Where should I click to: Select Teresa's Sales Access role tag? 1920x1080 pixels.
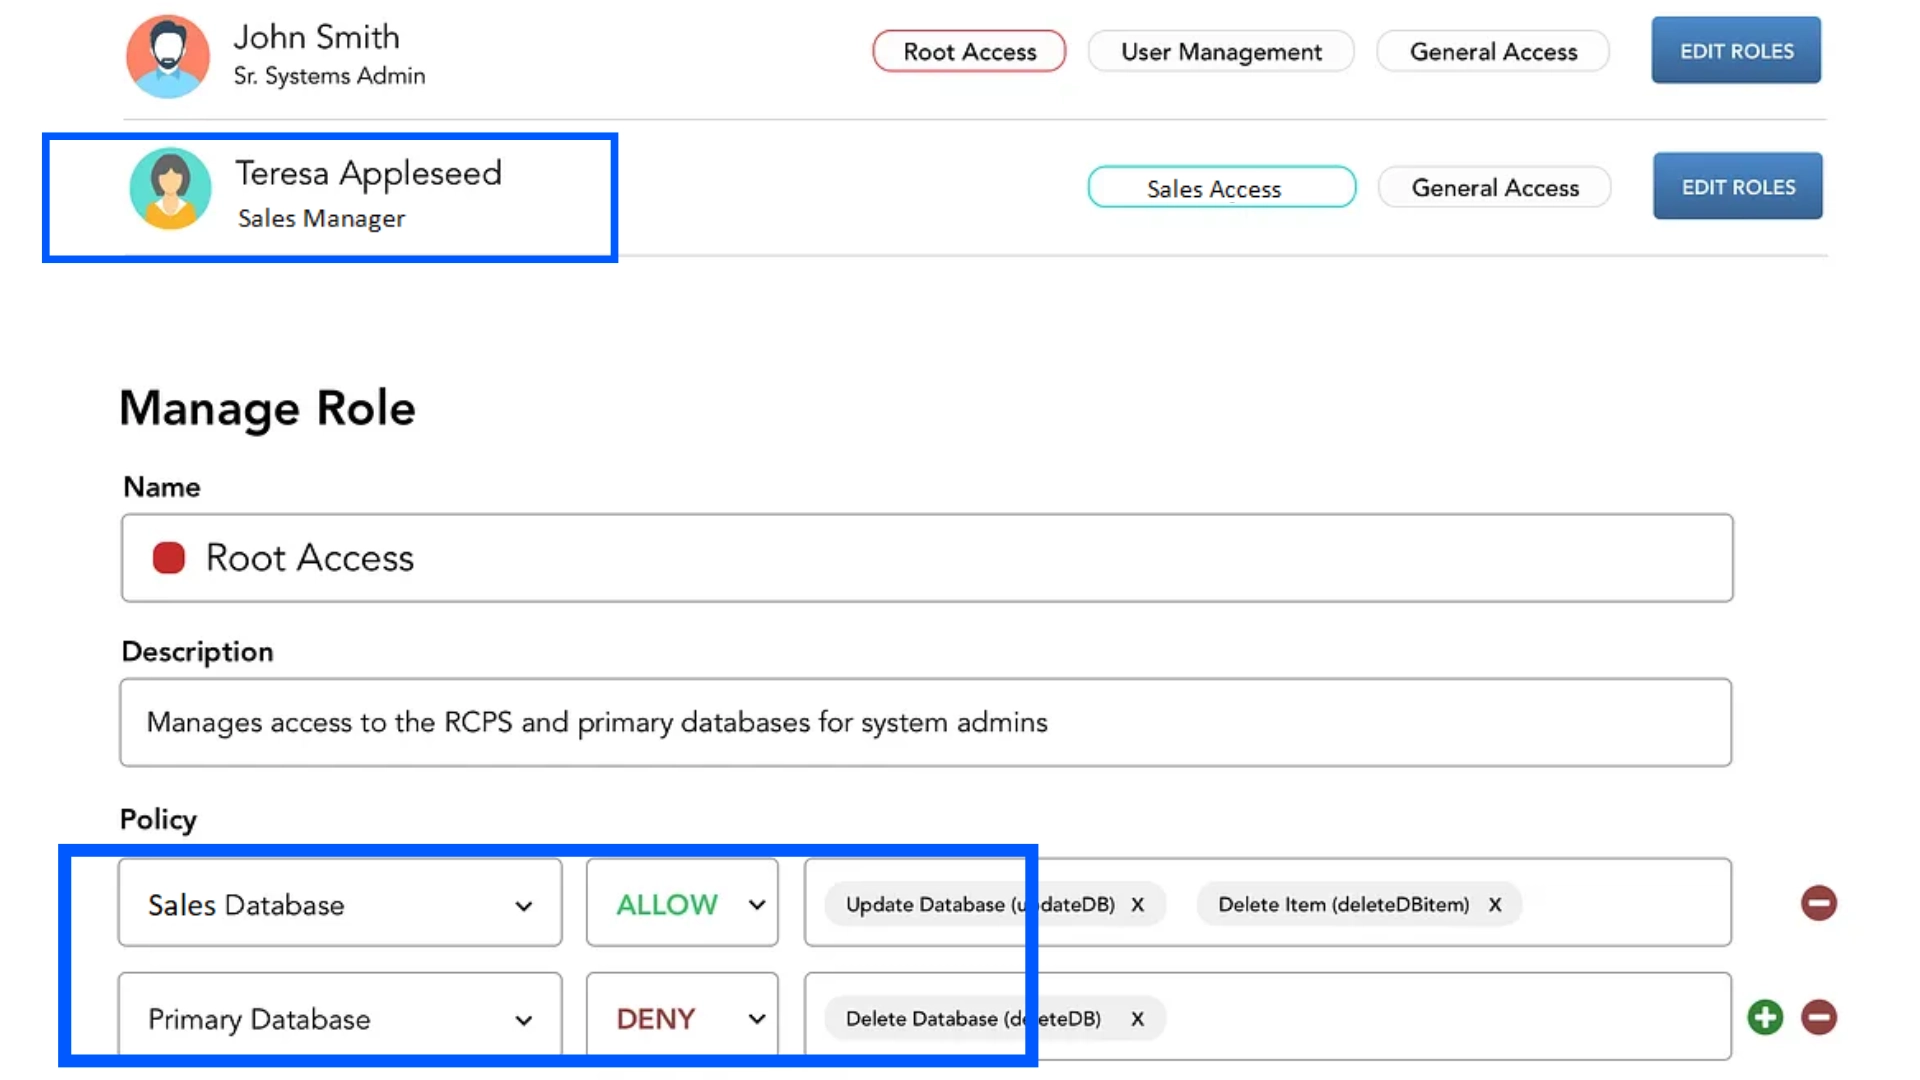[1221, 188]
